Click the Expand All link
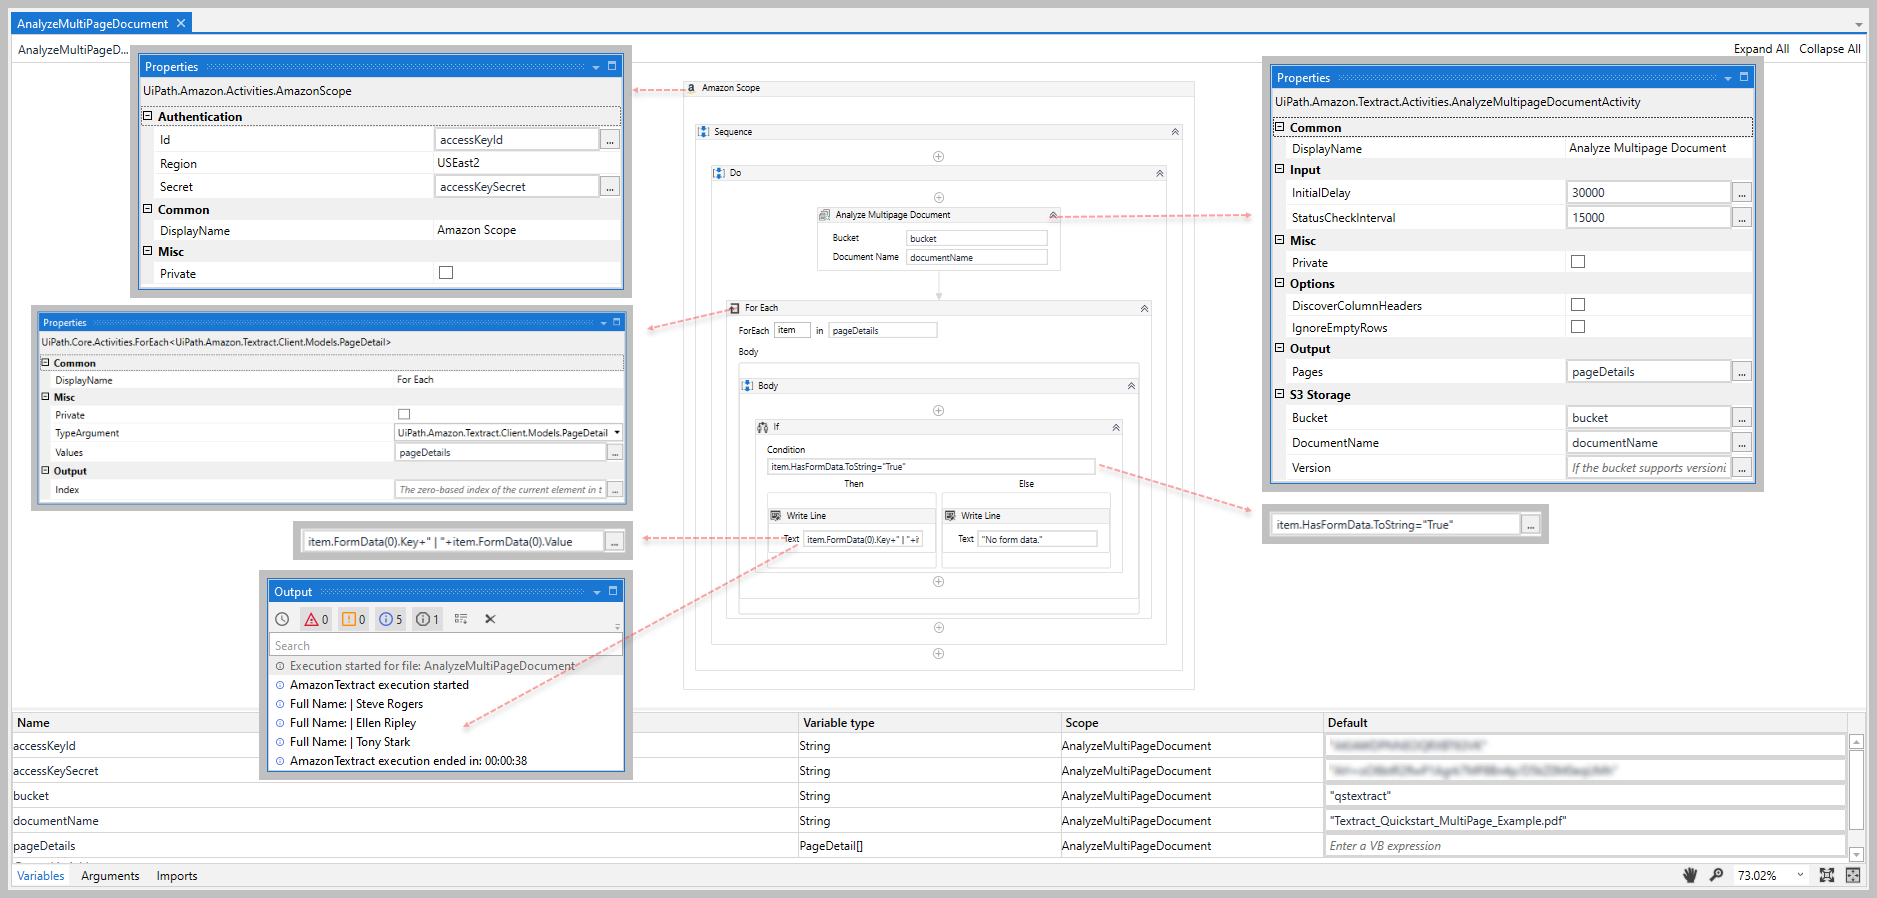The image size is (1877, 898). (1761, 49)
